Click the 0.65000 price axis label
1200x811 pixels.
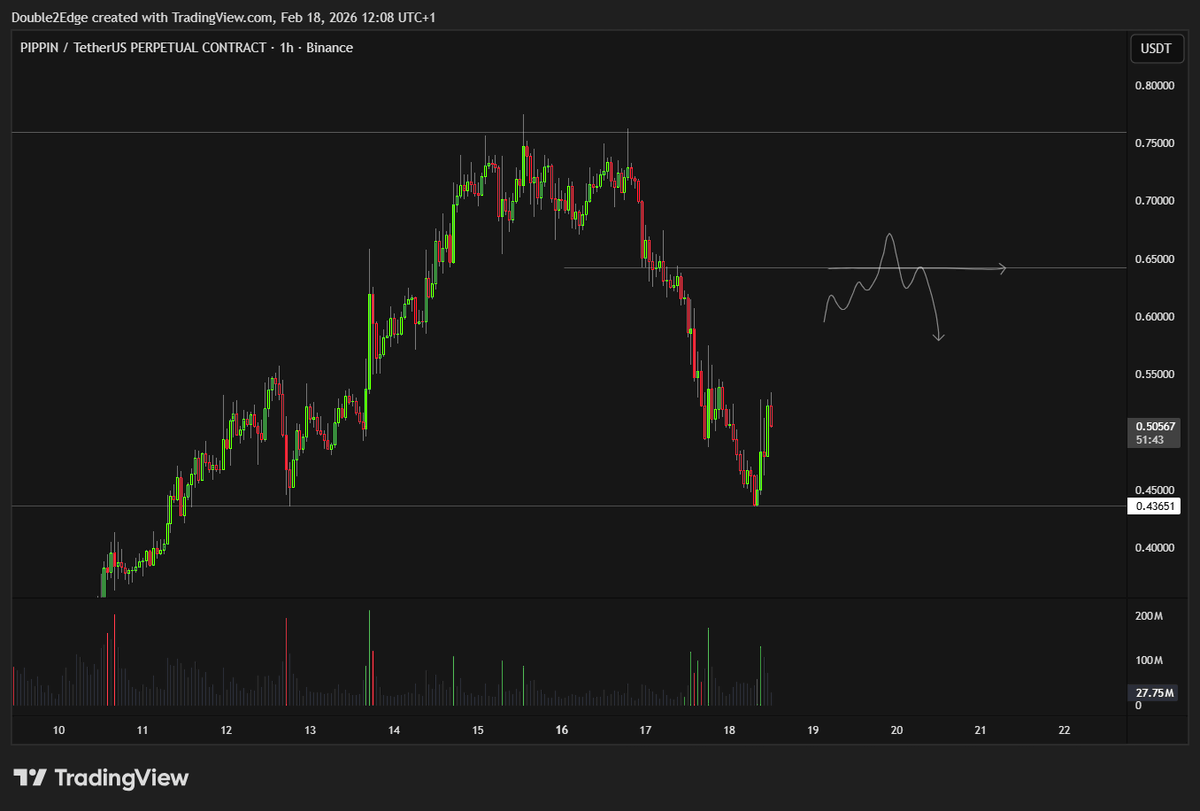(1155, 259)
